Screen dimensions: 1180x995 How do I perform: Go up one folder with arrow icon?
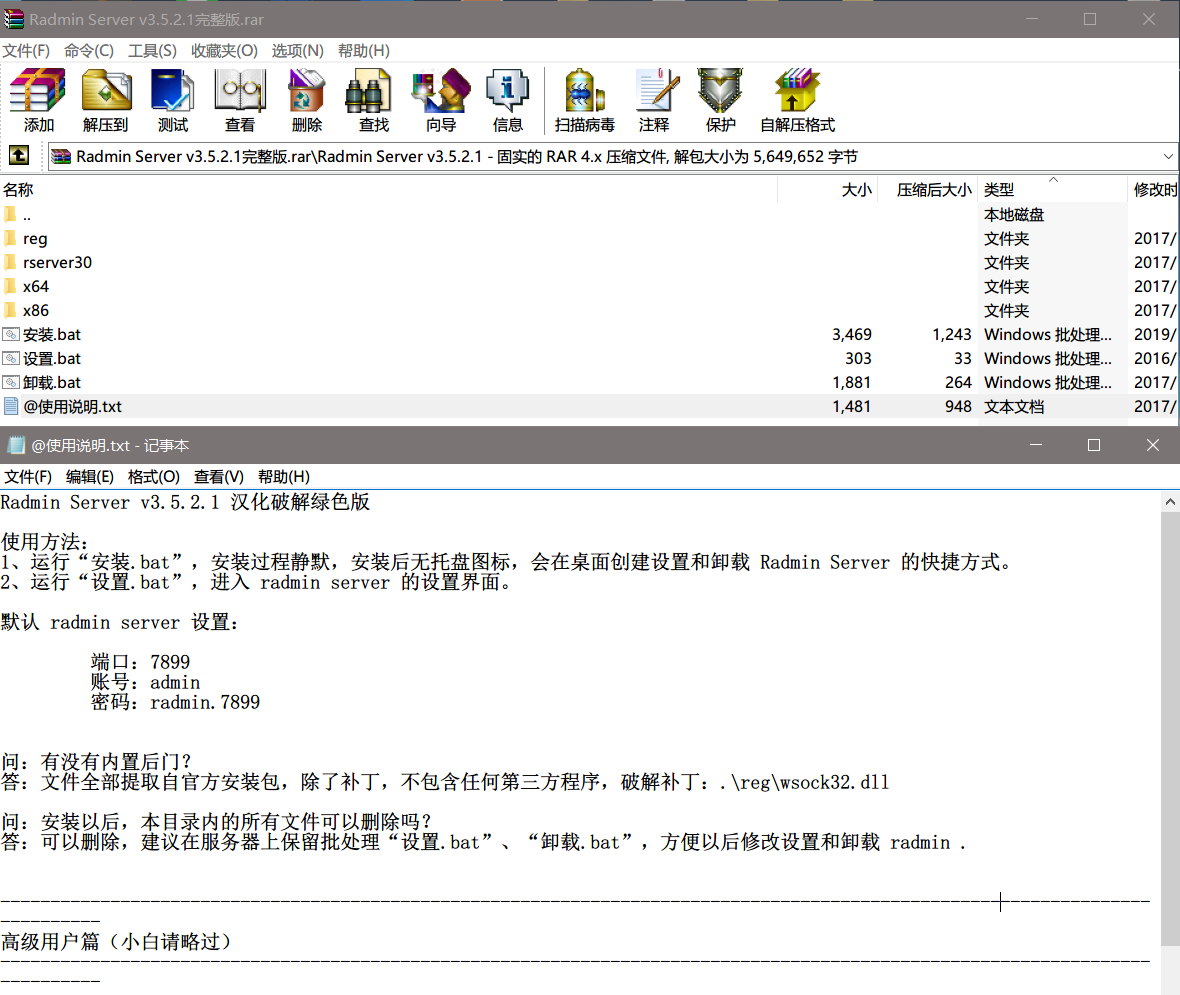(x=19, y=156)
